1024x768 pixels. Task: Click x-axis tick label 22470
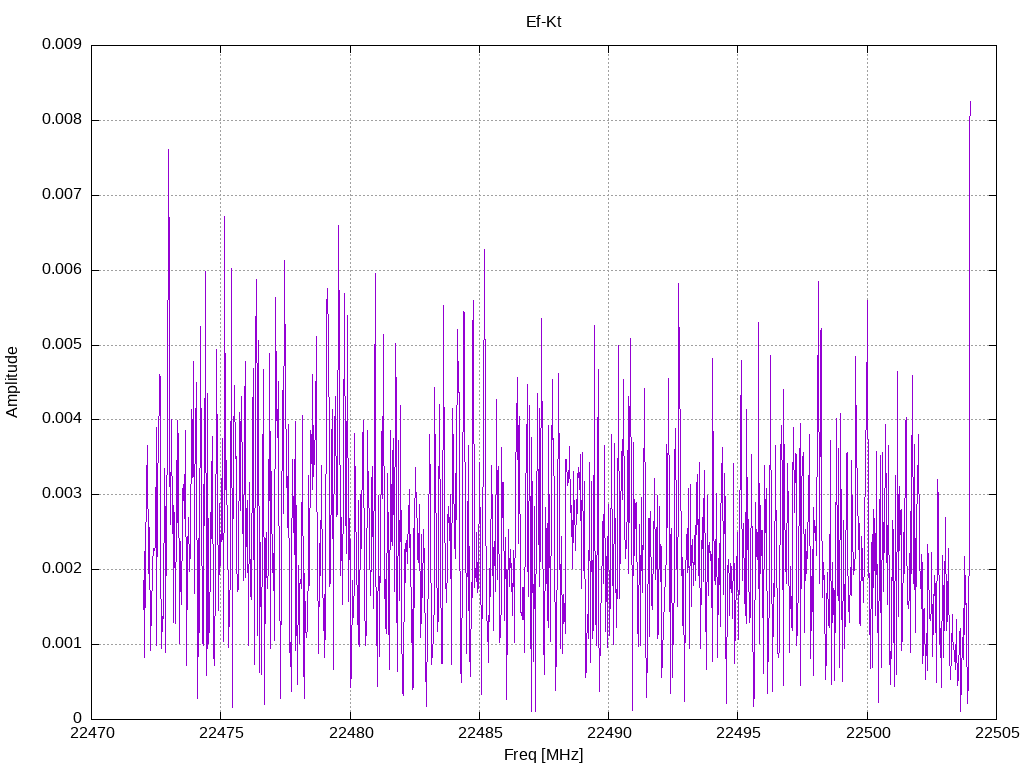point(92,733)
